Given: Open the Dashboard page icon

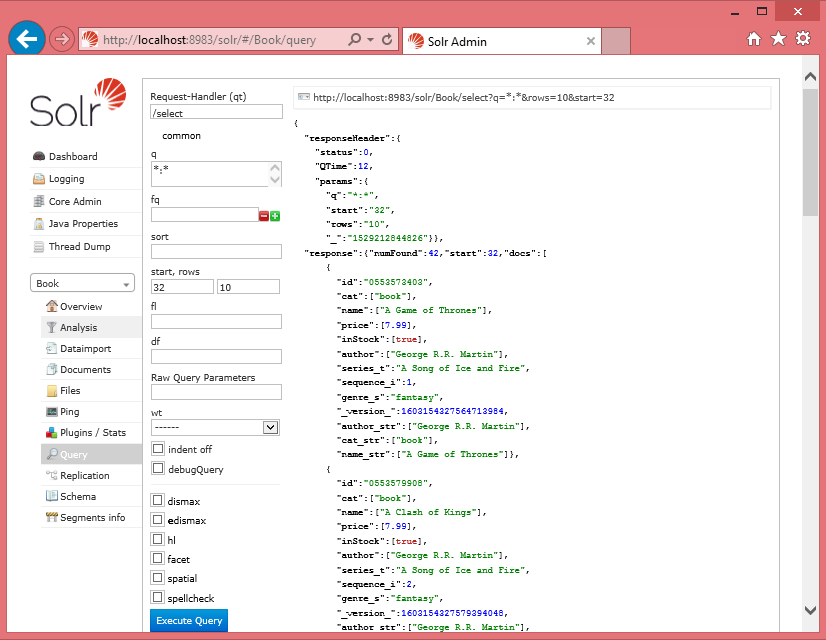Looking at the screenshot, I should (x=39, y=156).
